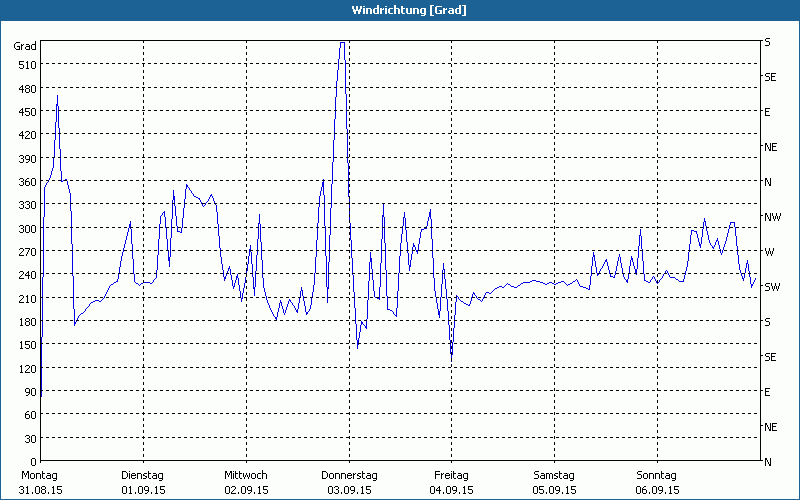Screen dimensions: 800x500
Task: Click the 420 axis value
Action: point(27,135)
